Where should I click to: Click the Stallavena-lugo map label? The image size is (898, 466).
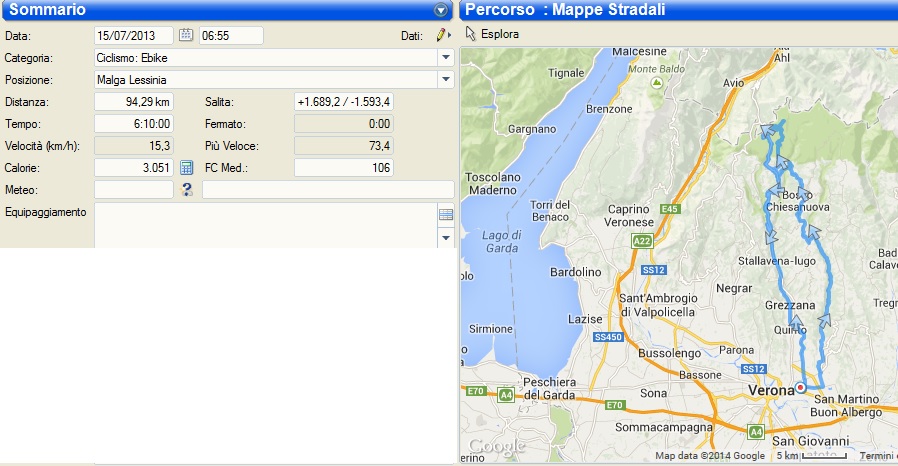click(777, 261)
